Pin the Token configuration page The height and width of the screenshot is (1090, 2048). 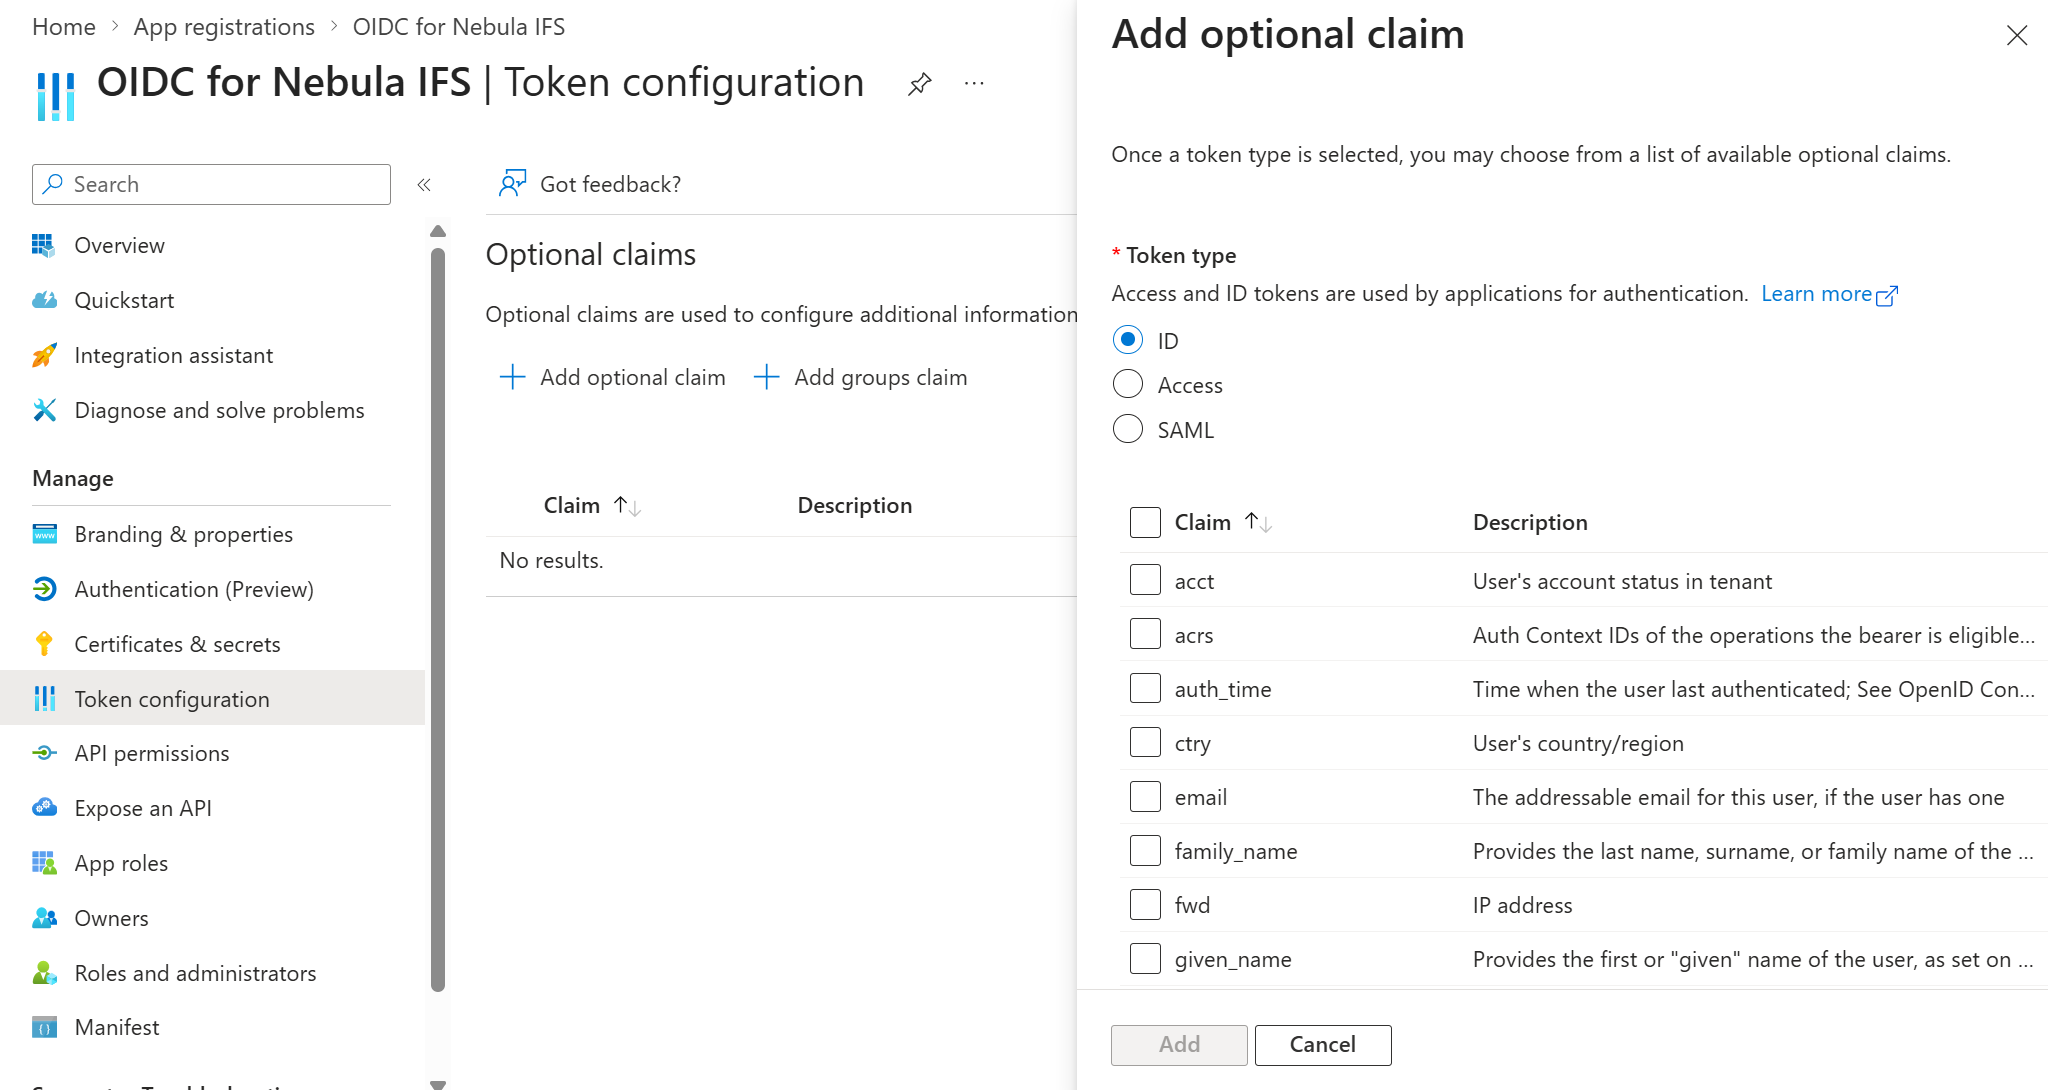tap(919, 84)
